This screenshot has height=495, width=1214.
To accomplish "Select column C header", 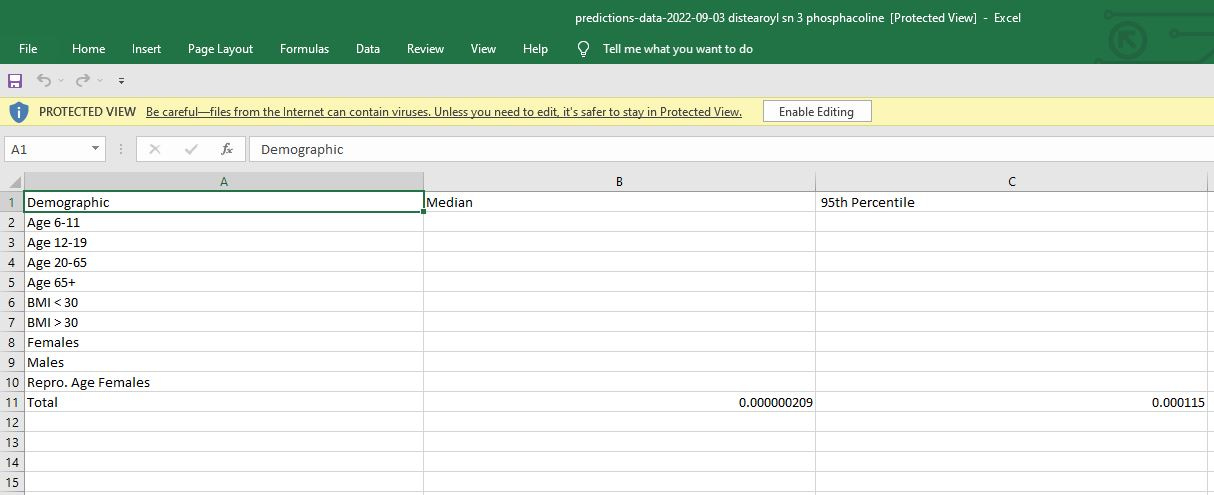I will [x=1011, y=182].
